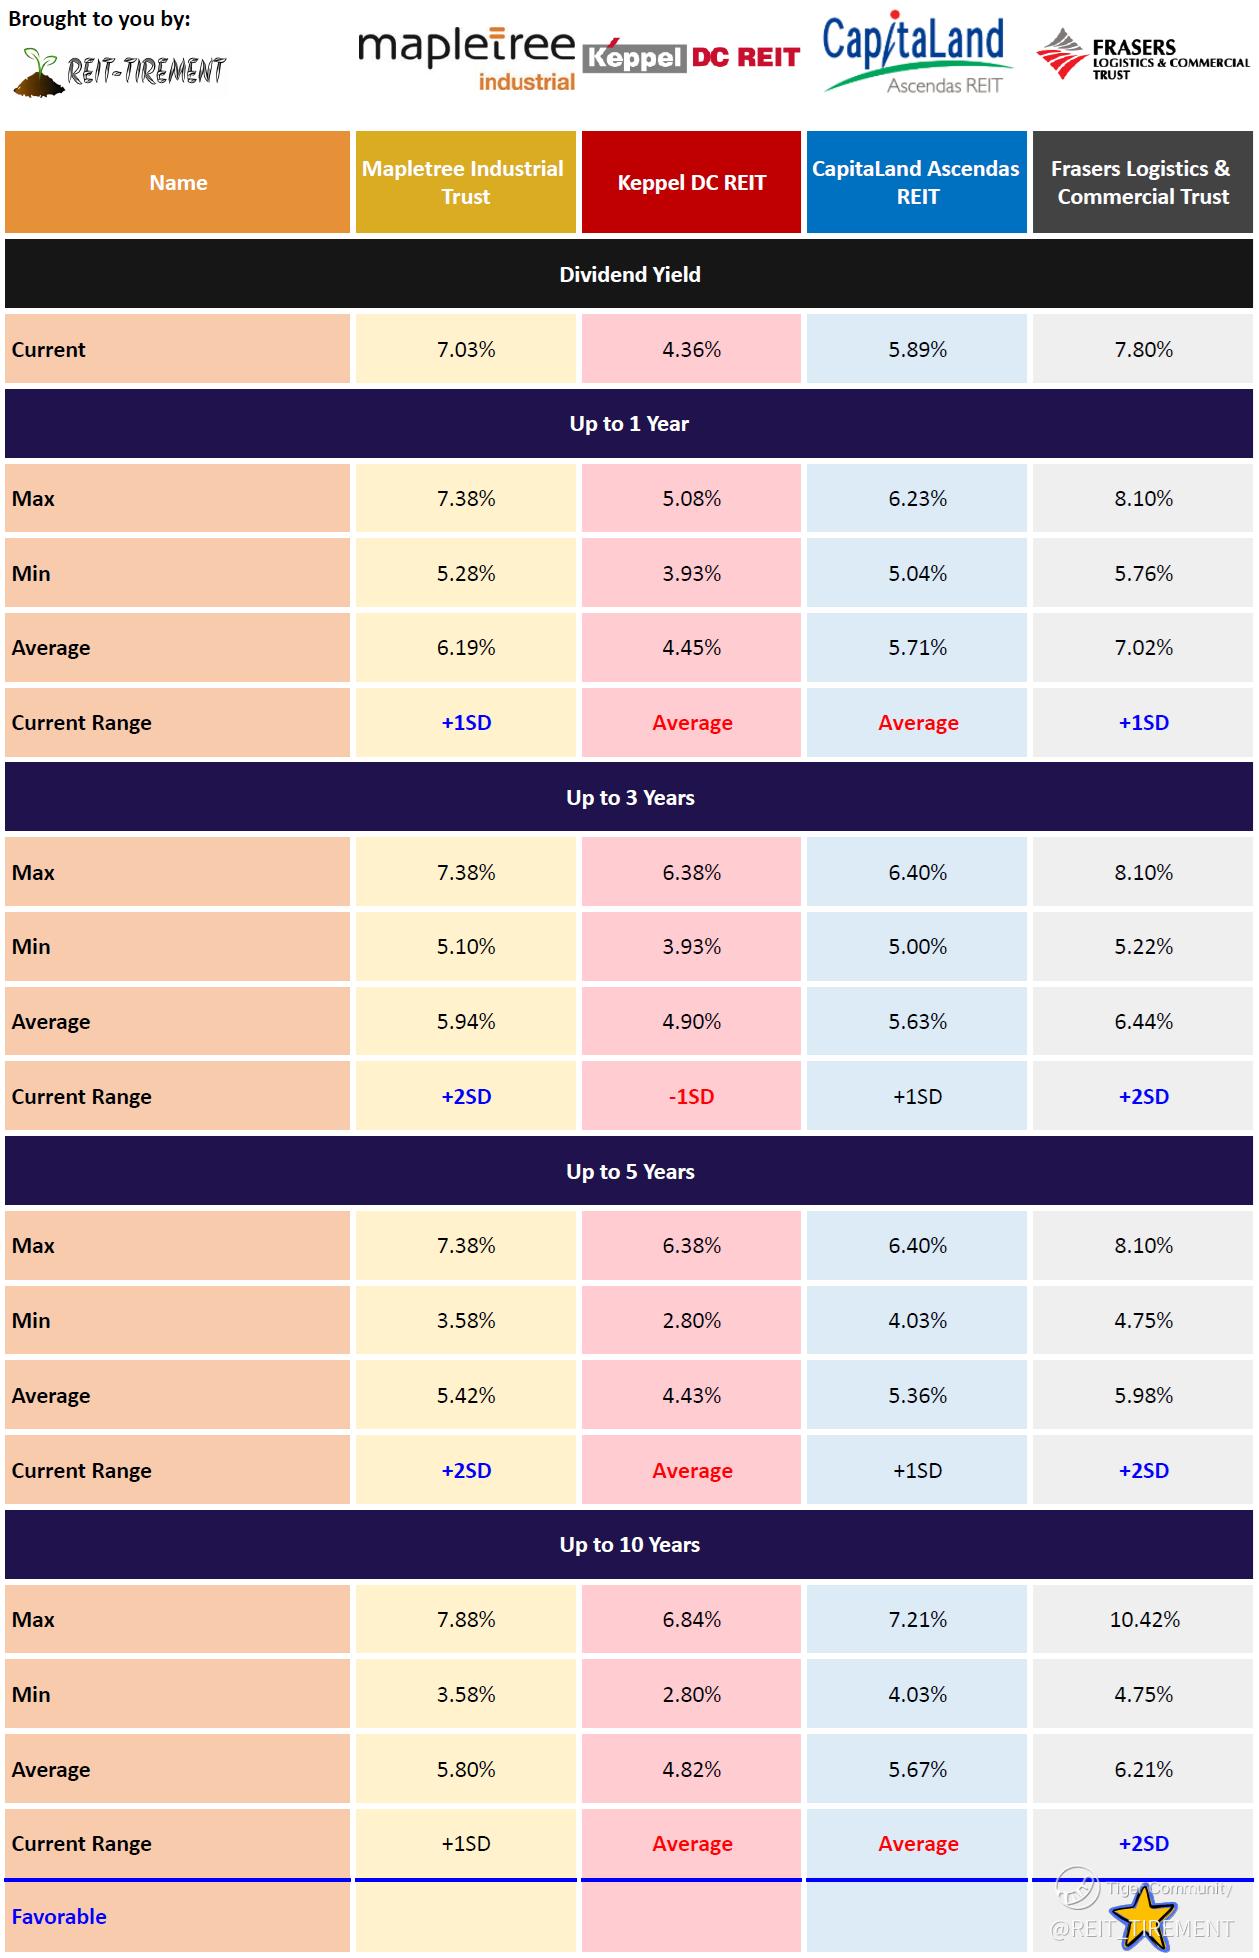Click the Up to 3 Years section bar
This screenshot has width=1259, height=1958.
629,797
